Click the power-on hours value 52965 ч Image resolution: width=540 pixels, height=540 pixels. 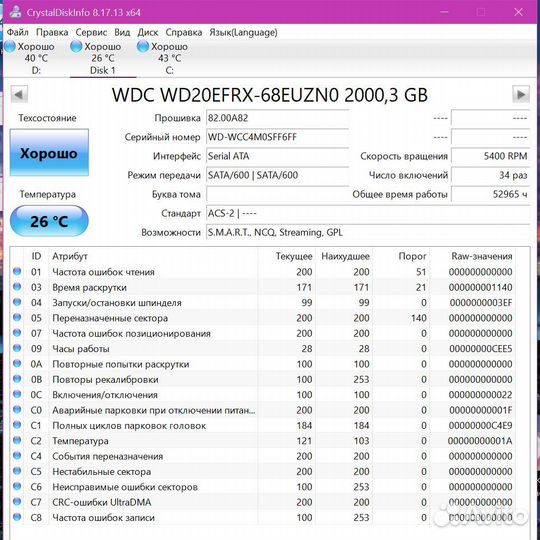(490, 194)
